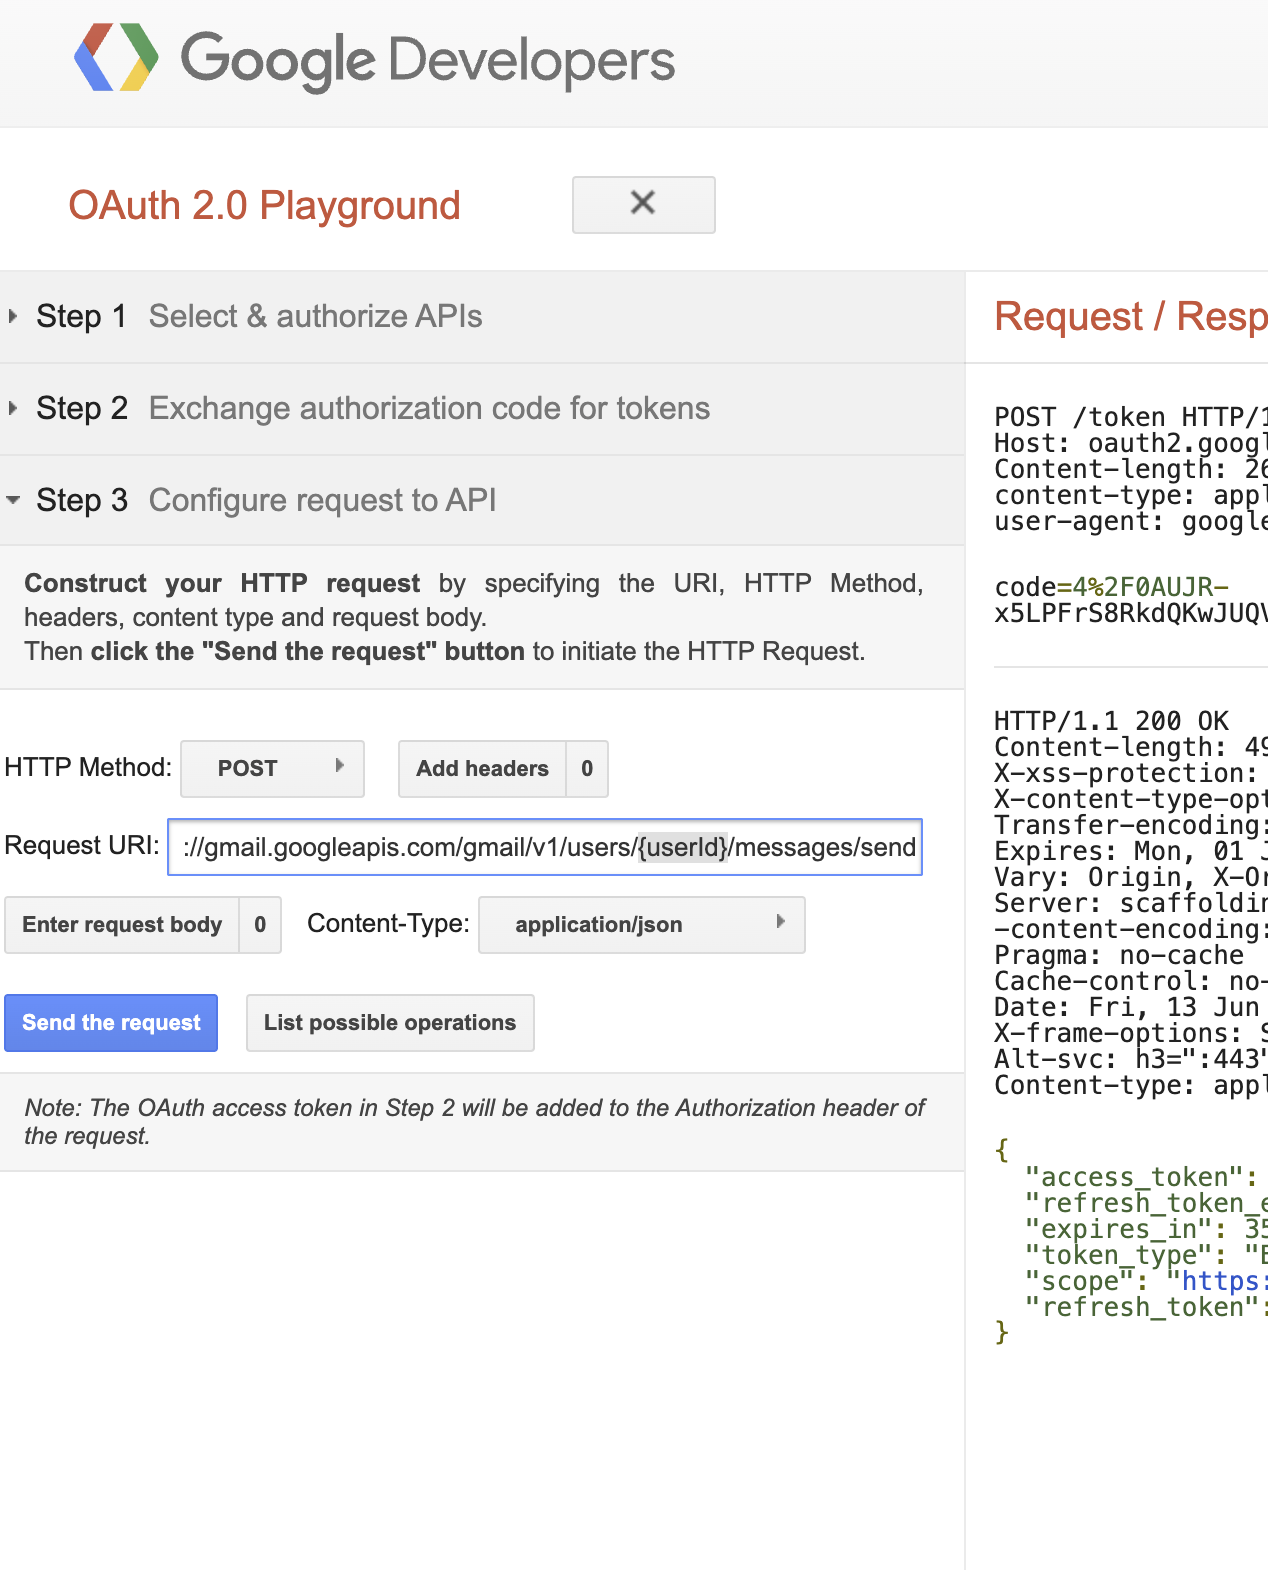
Task: Click the request body count badge showing 0
Action: click(x=260, y=924)
